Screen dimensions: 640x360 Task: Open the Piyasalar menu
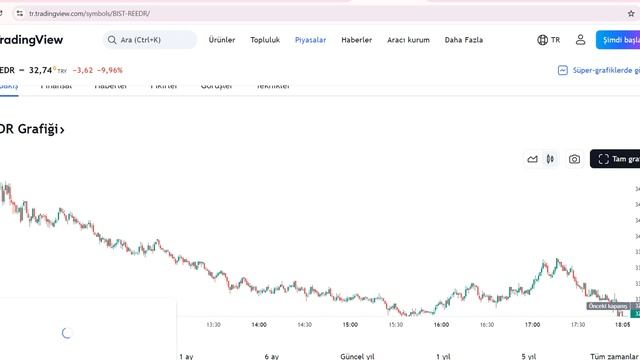(x=310, y=40)
